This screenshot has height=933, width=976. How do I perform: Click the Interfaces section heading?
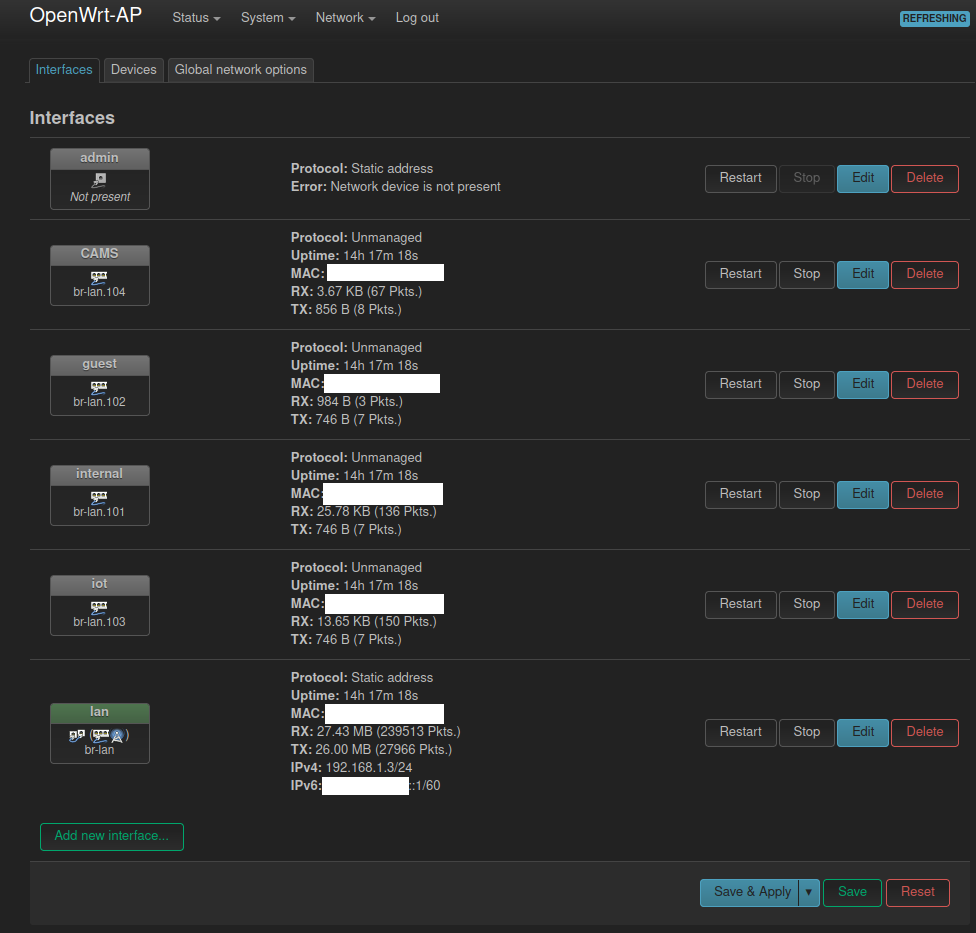[72, 118]
